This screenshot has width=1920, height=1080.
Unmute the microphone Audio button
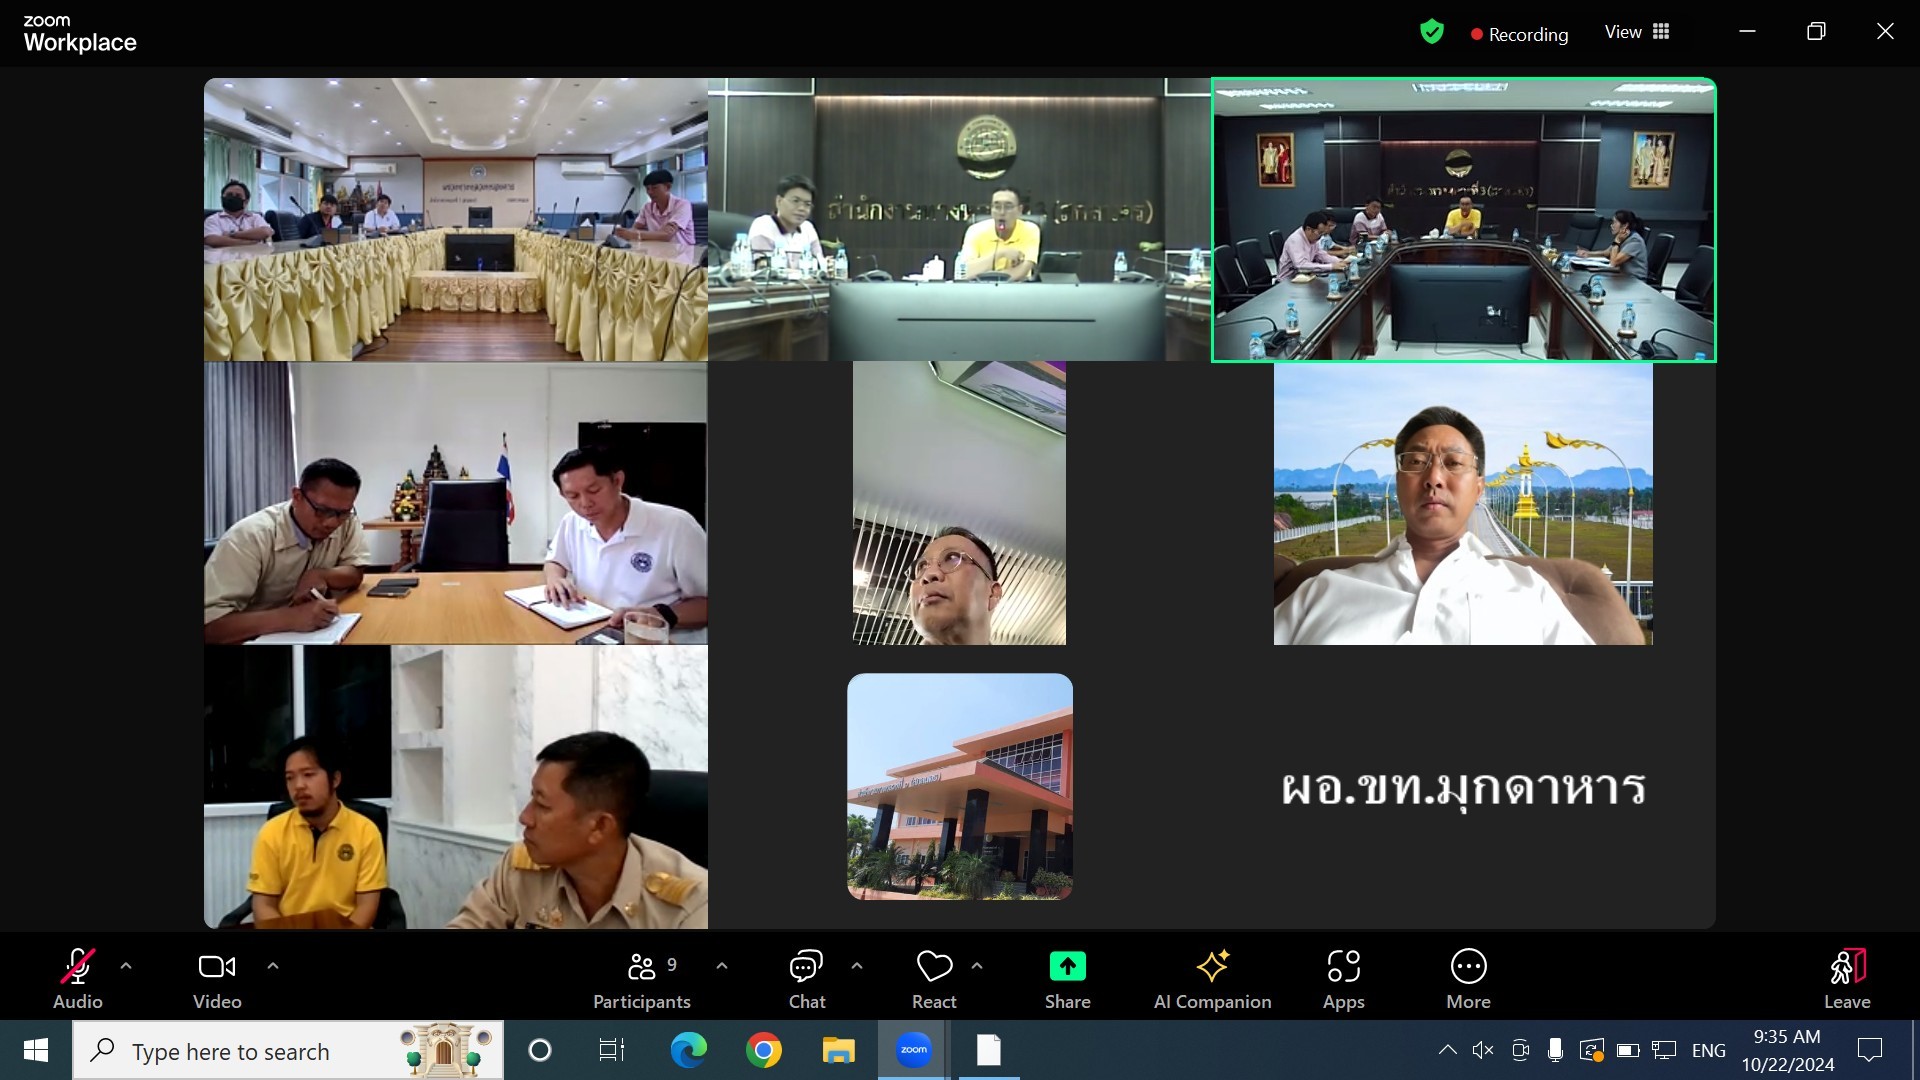pos(78,978)
